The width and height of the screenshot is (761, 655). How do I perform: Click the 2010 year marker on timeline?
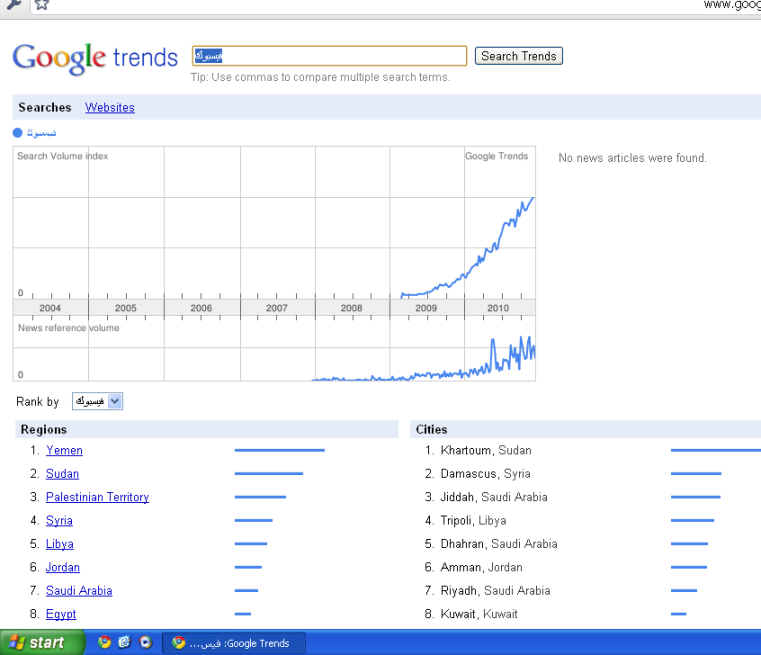pyautogui.click(x=497, y=308)
